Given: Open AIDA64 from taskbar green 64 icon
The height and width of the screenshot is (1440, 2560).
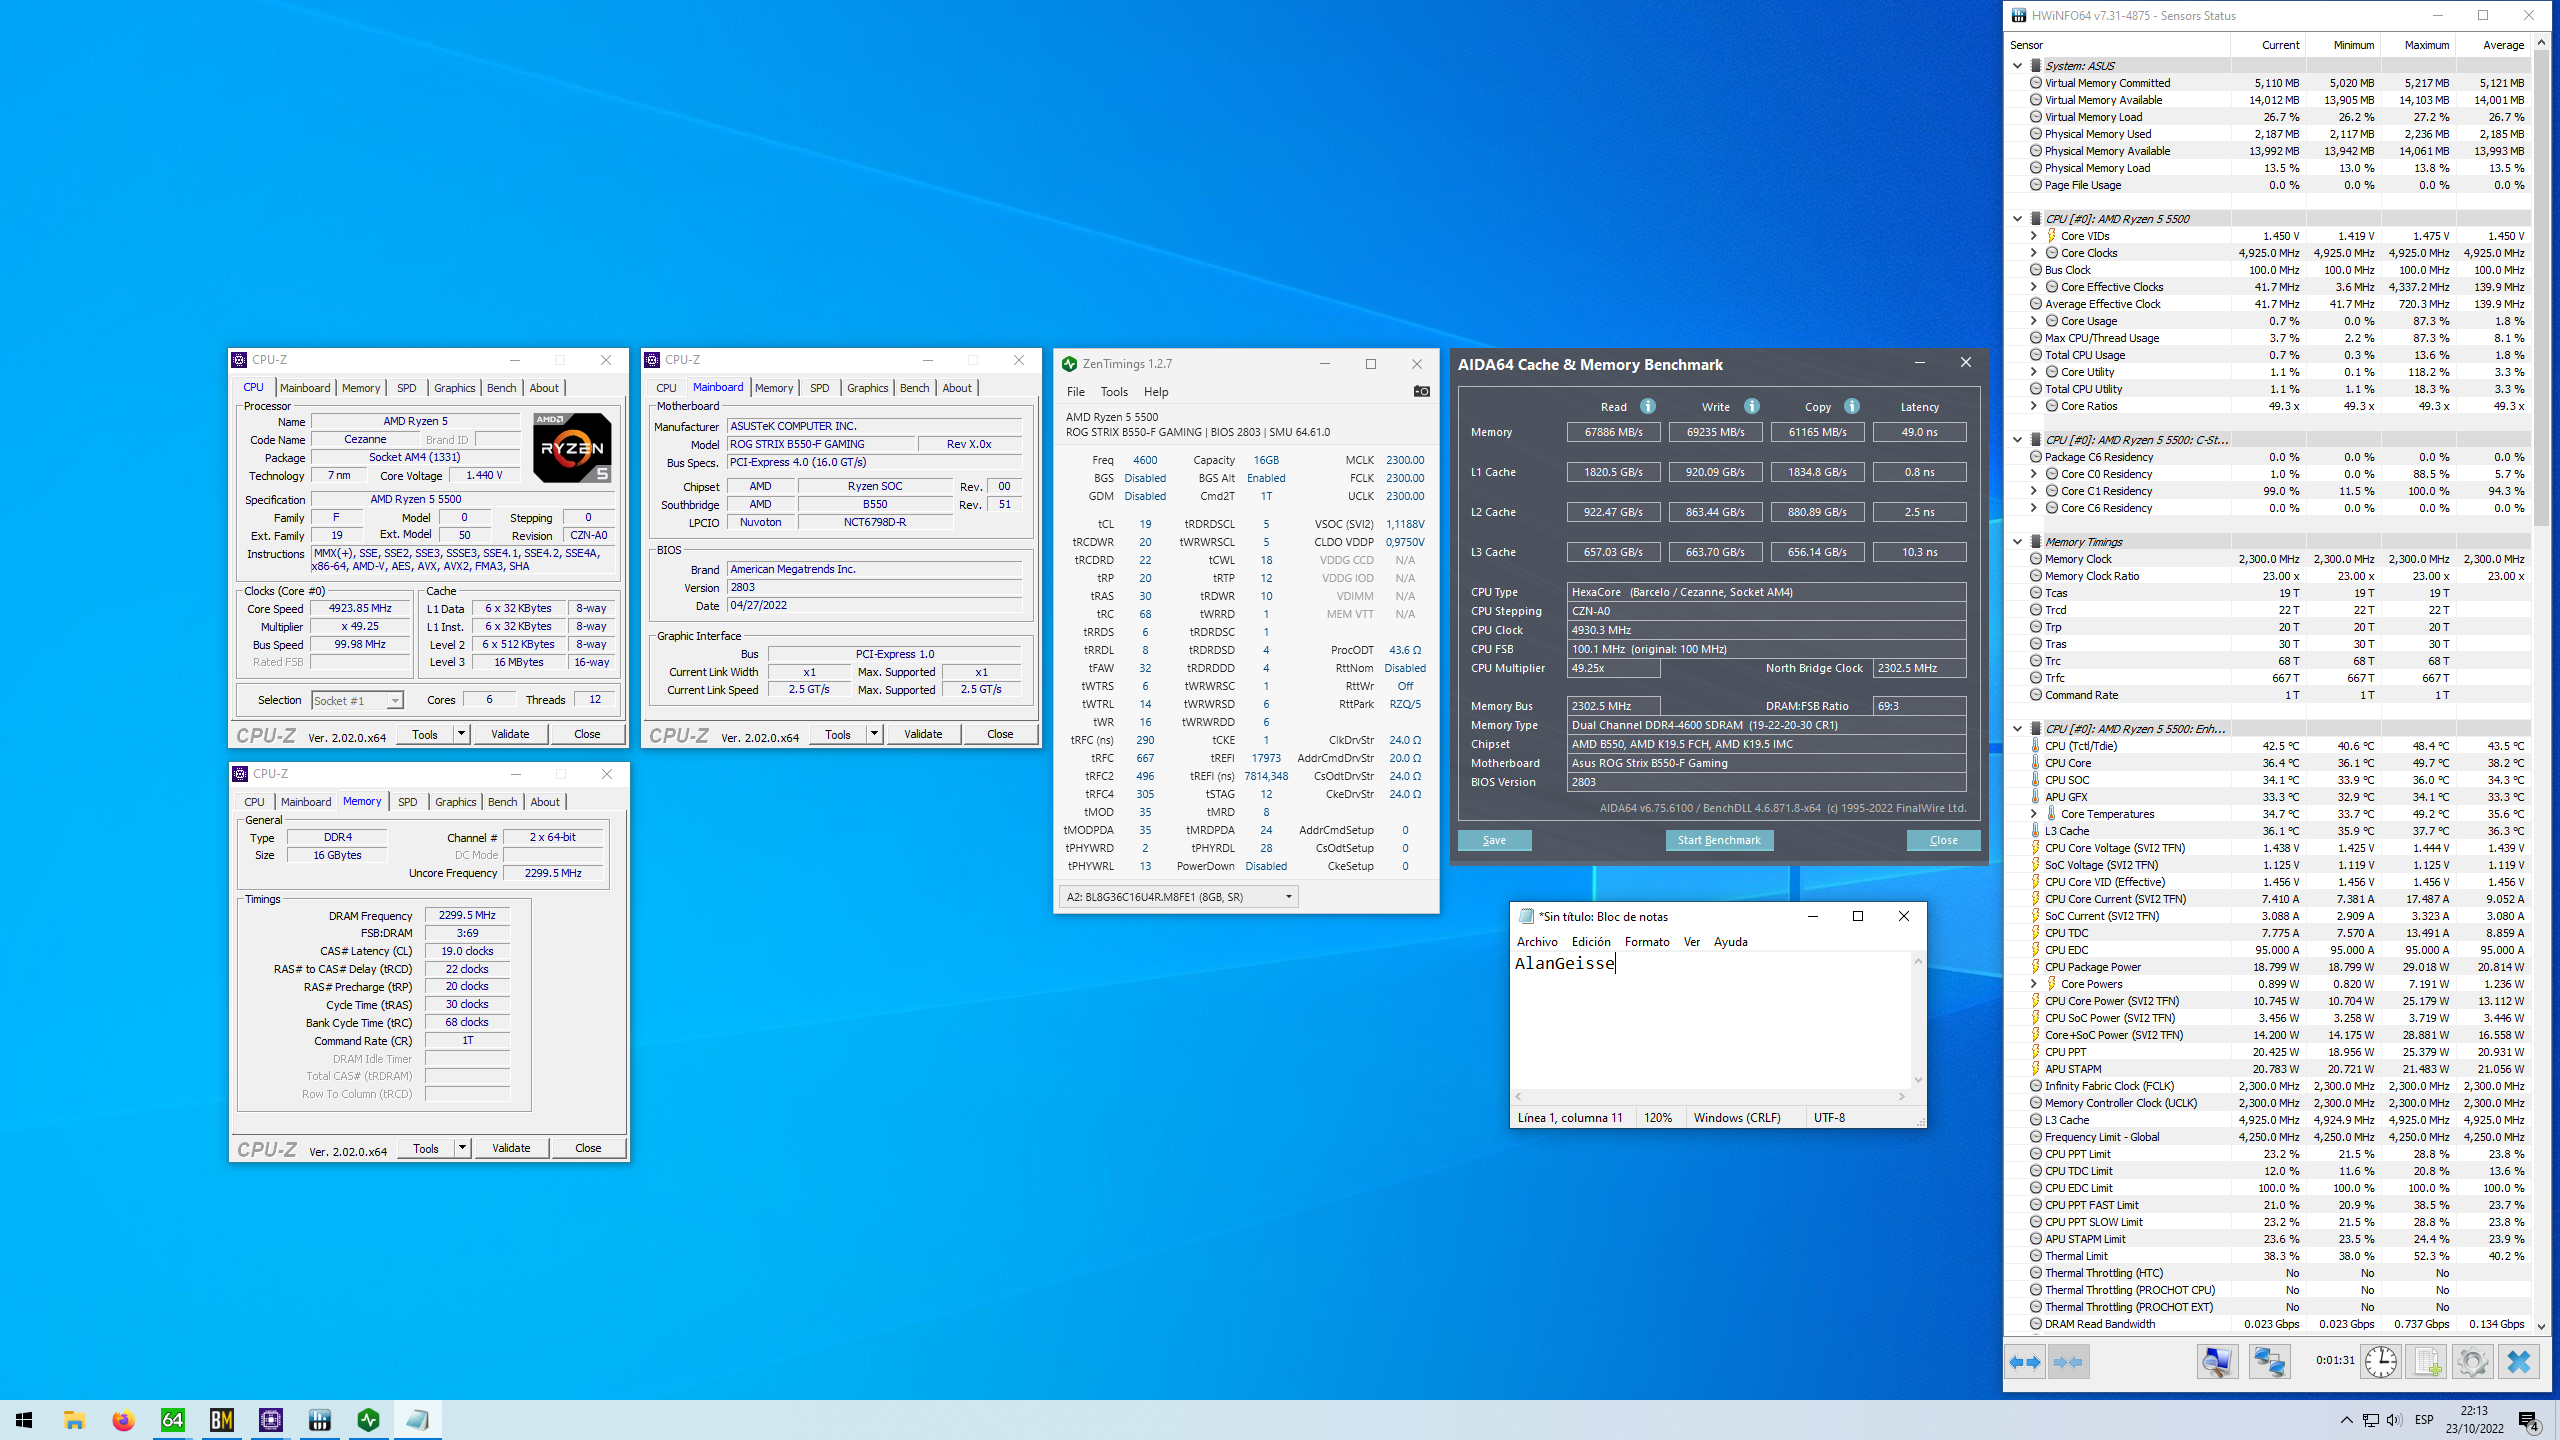Looking at the screenshot, I should [172, 1420].
